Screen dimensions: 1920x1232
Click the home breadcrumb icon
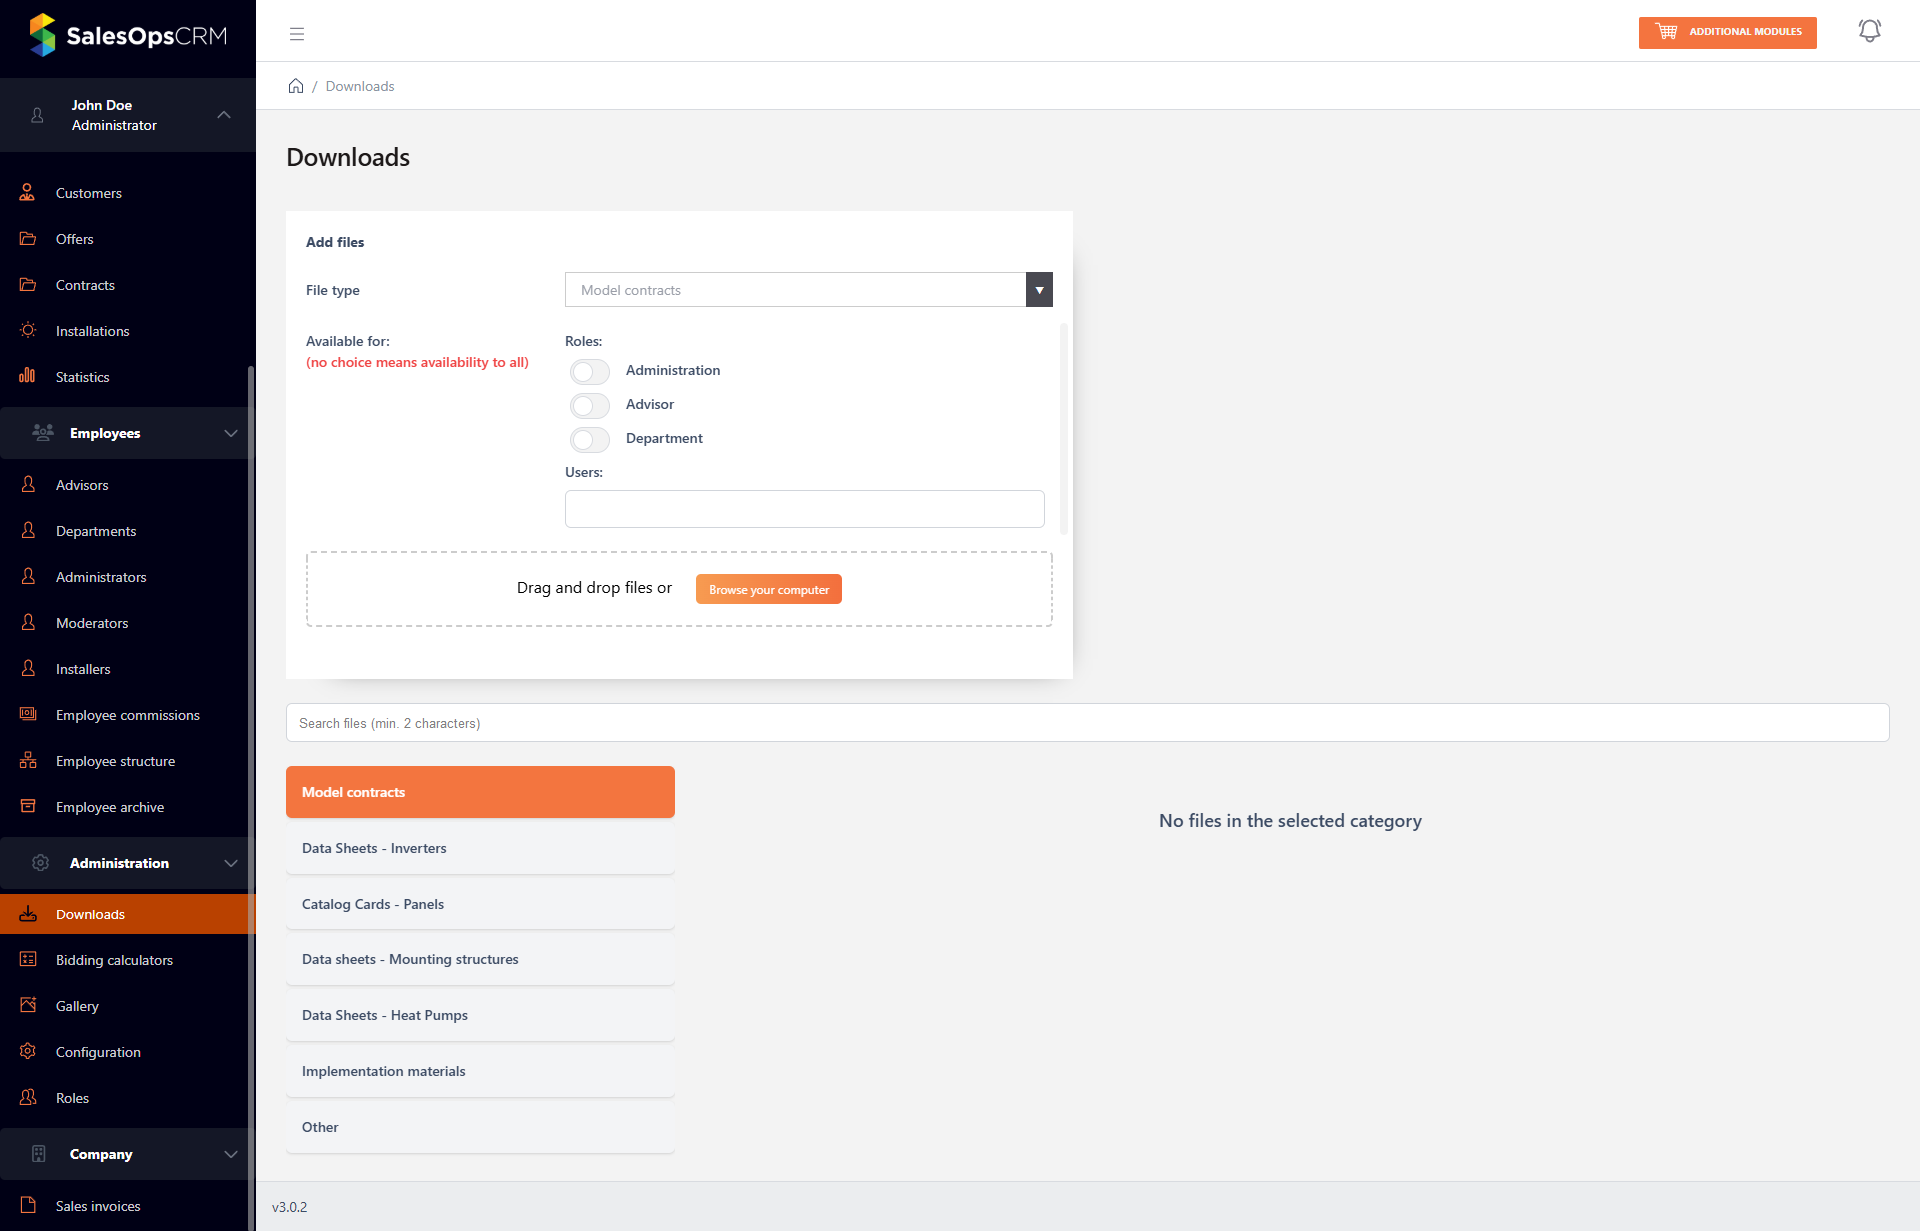[x=296, y=86]
